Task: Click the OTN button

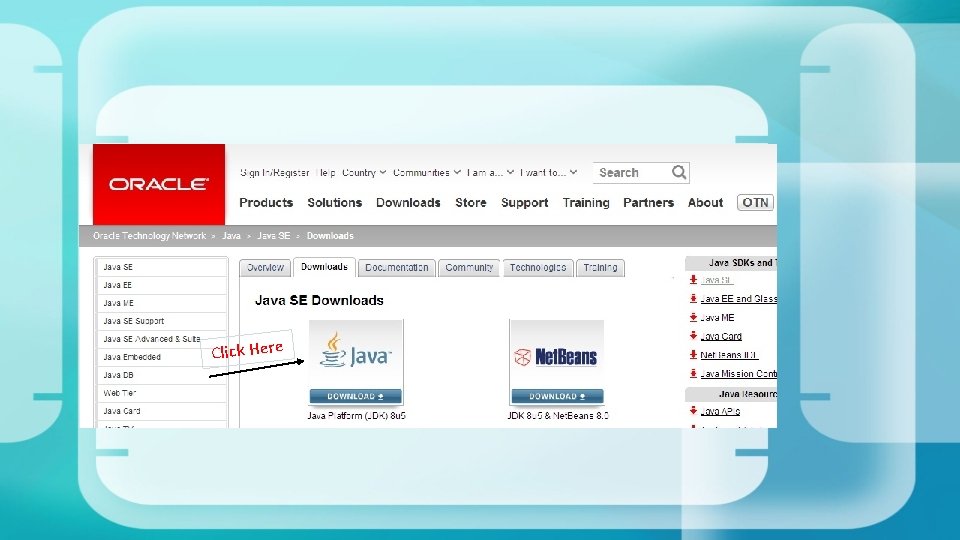Action: (x=756, y=203)
